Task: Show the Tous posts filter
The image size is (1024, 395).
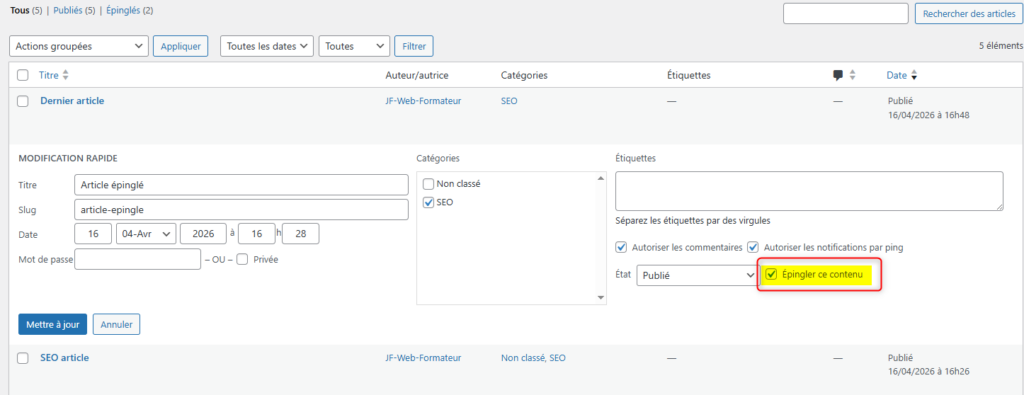Action: pyautogui.click(x=20, y=10)
